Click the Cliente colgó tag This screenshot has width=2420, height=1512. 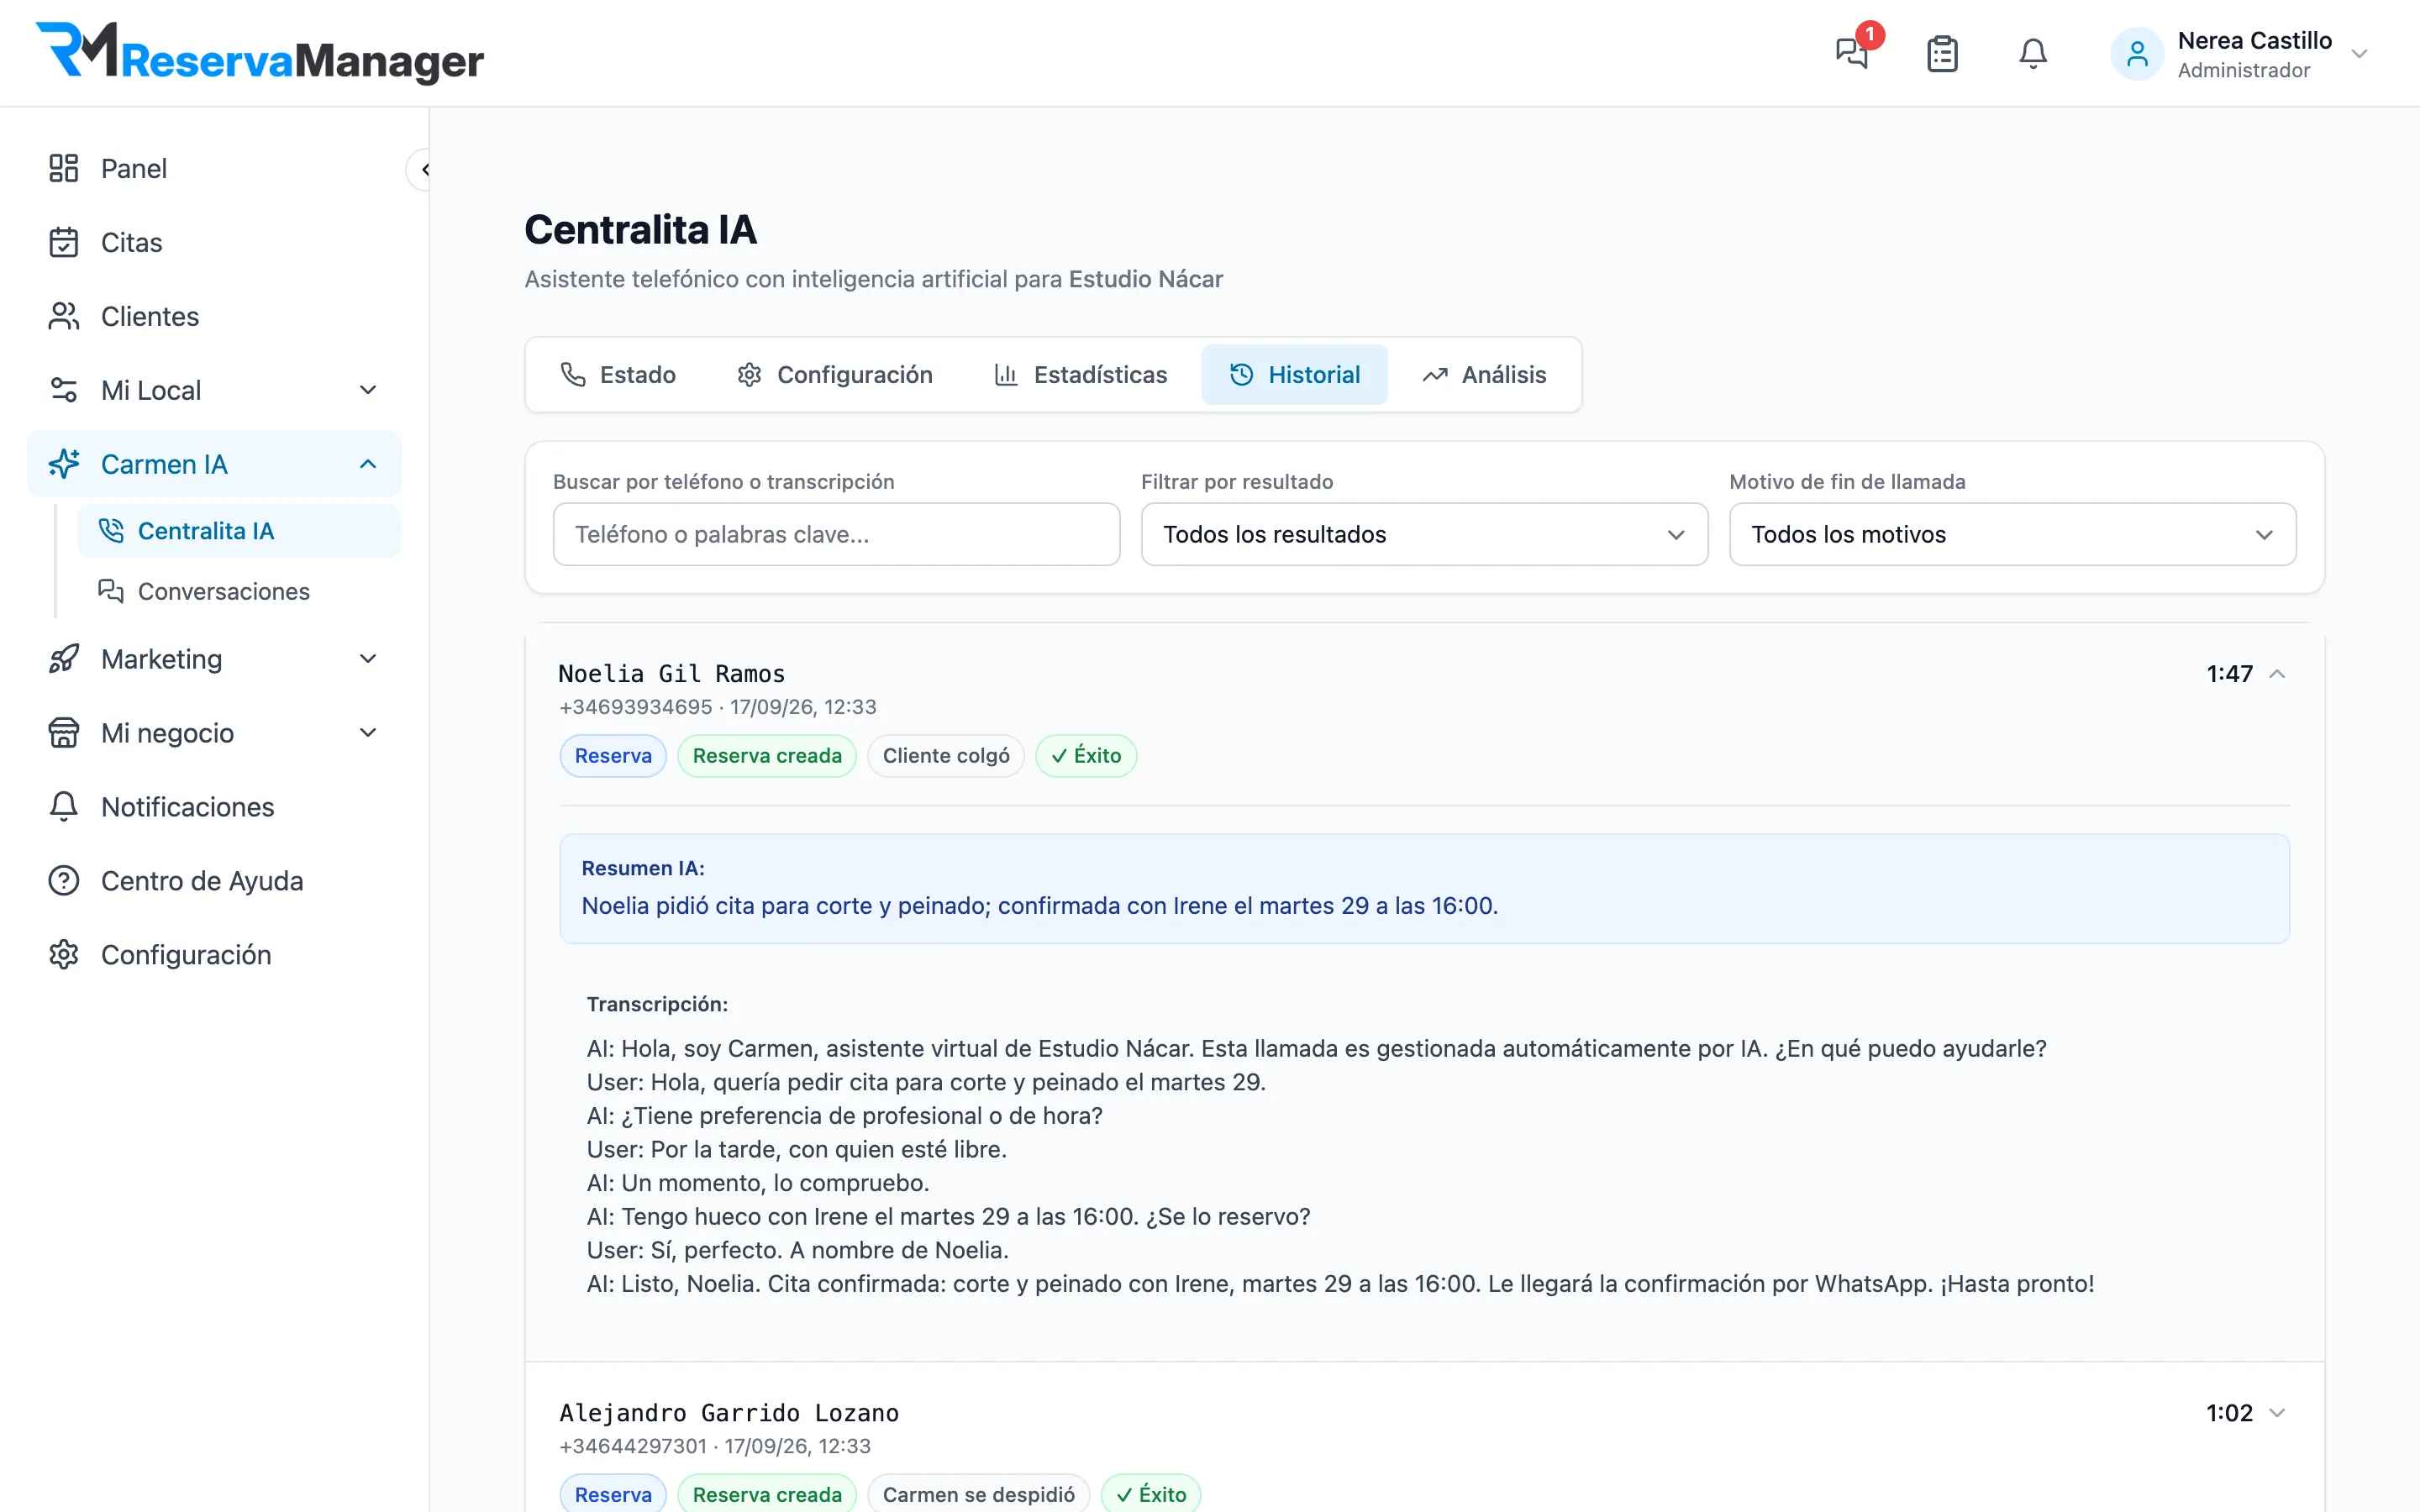click(946, 756)
